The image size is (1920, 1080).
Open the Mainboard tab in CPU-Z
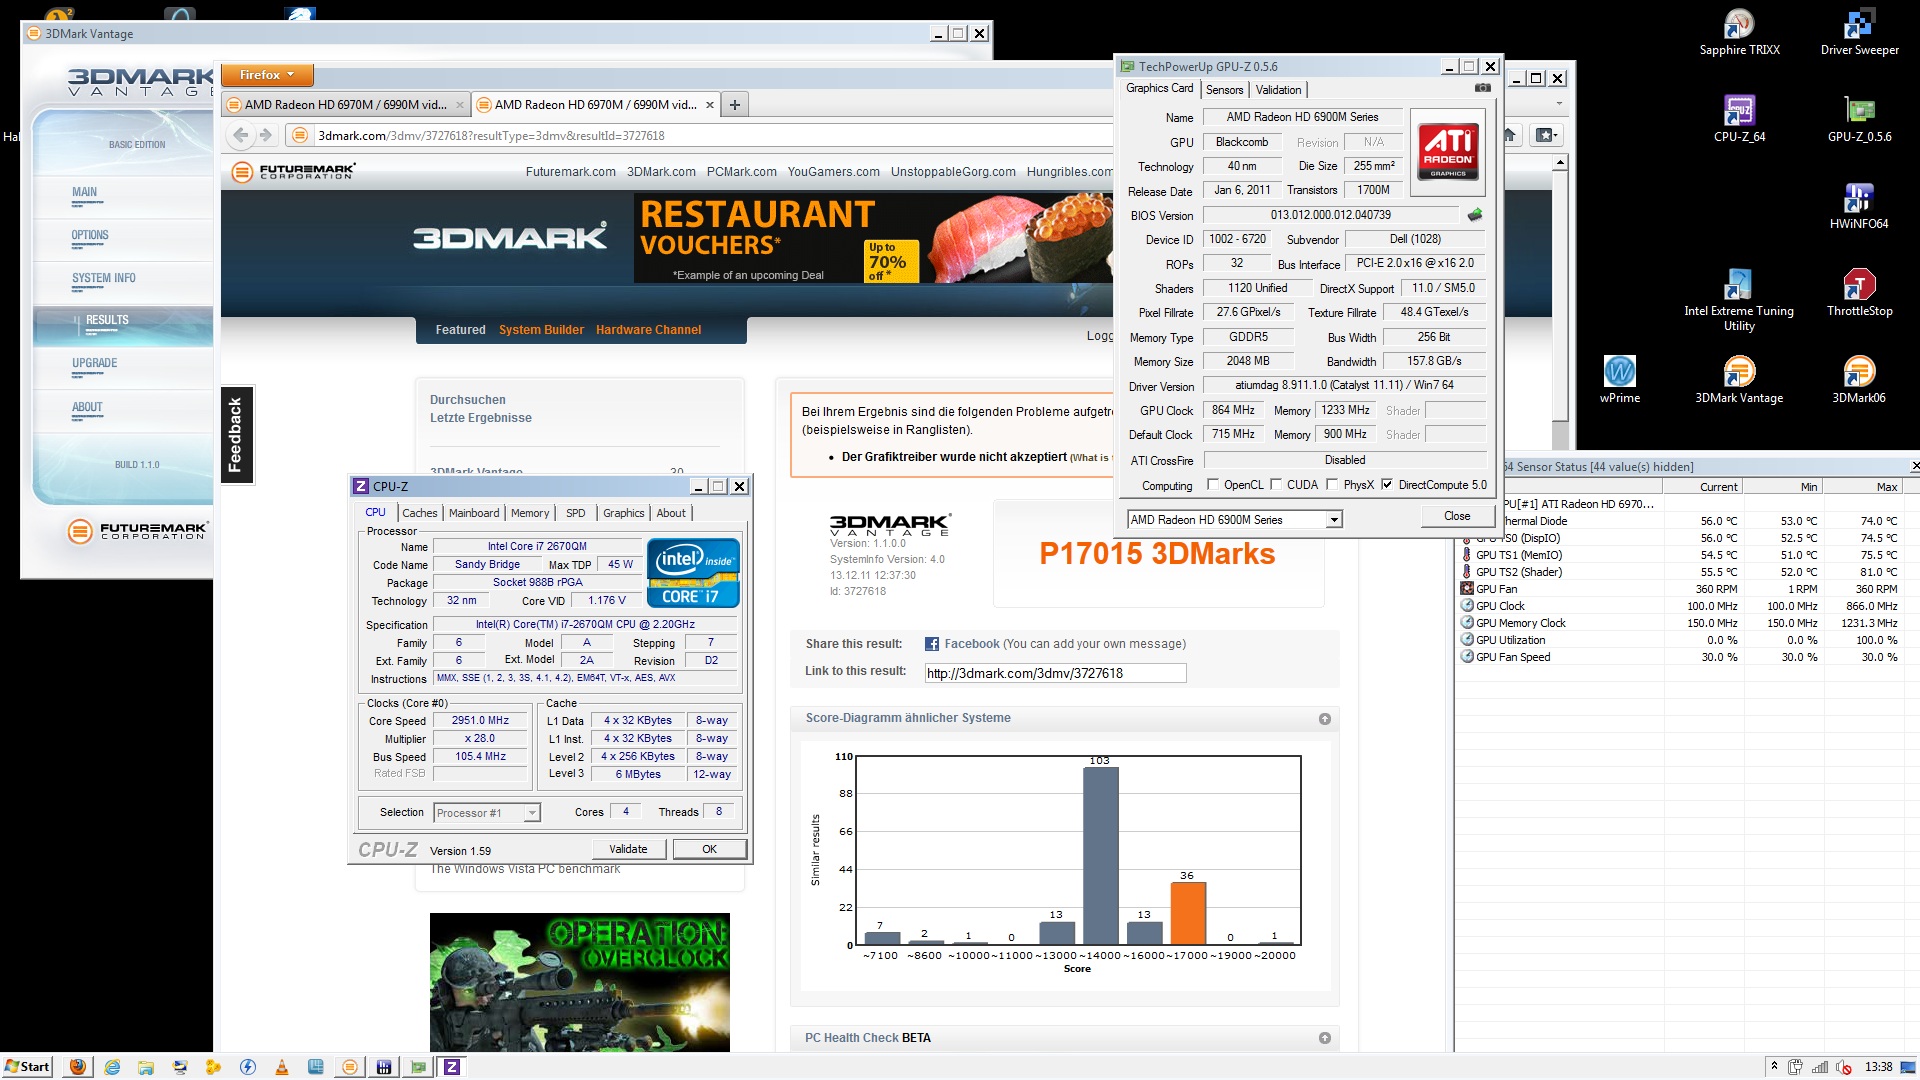(x=474, y=513)
